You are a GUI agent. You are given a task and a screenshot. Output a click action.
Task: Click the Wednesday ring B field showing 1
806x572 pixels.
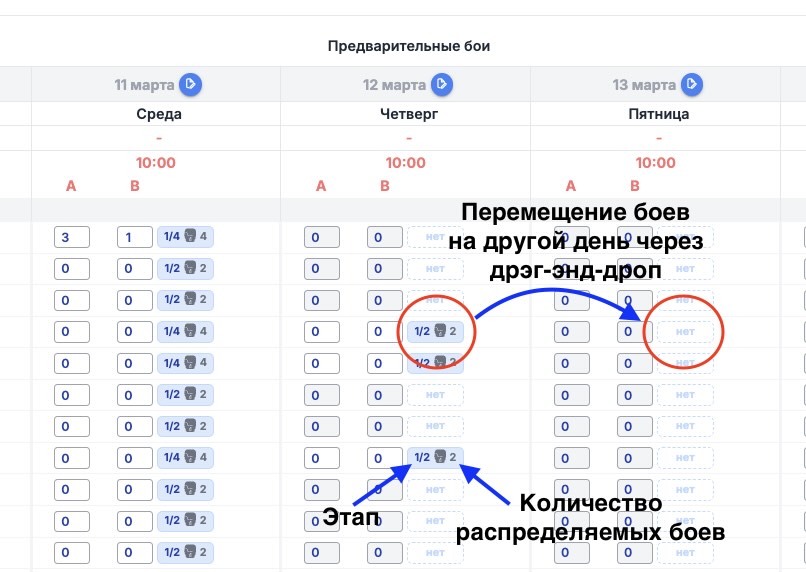[135, 237]
